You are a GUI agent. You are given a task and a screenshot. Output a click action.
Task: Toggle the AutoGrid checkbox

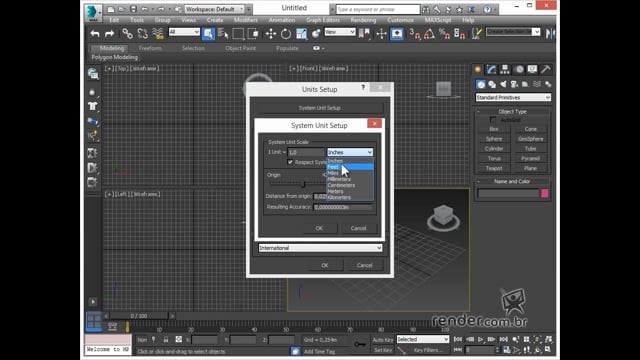point(493,120)
